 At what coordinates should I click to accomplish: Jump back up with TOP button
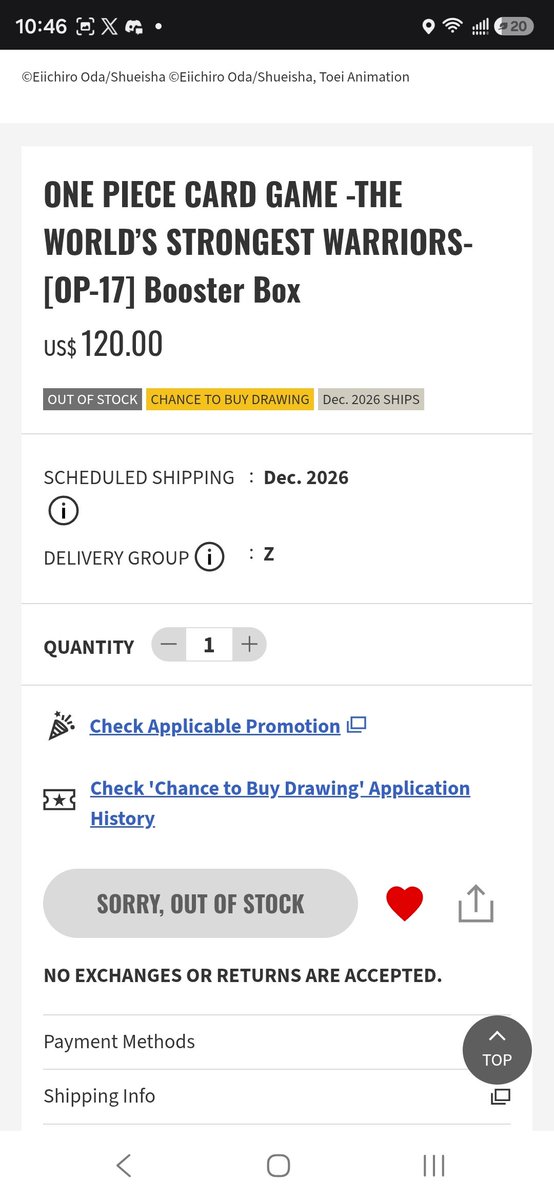click(x=497, y=1049)
